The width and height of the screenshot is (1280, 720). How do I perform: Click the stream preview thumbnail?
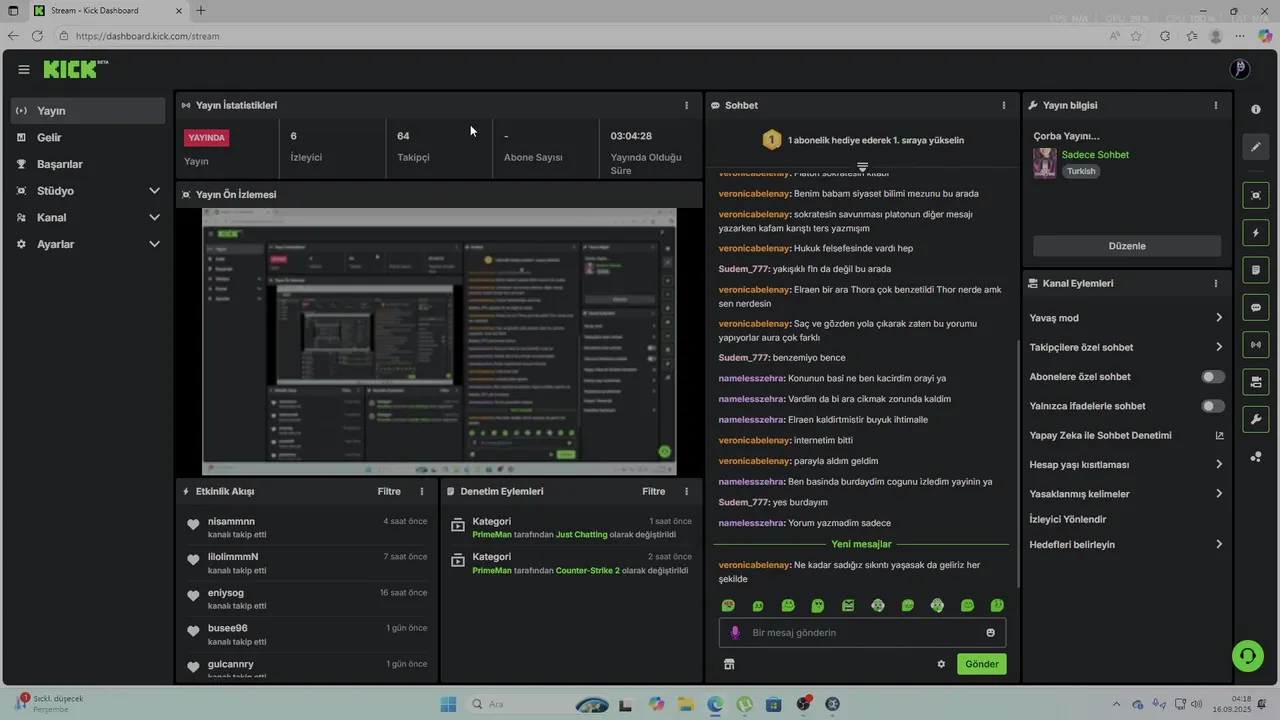439,341
